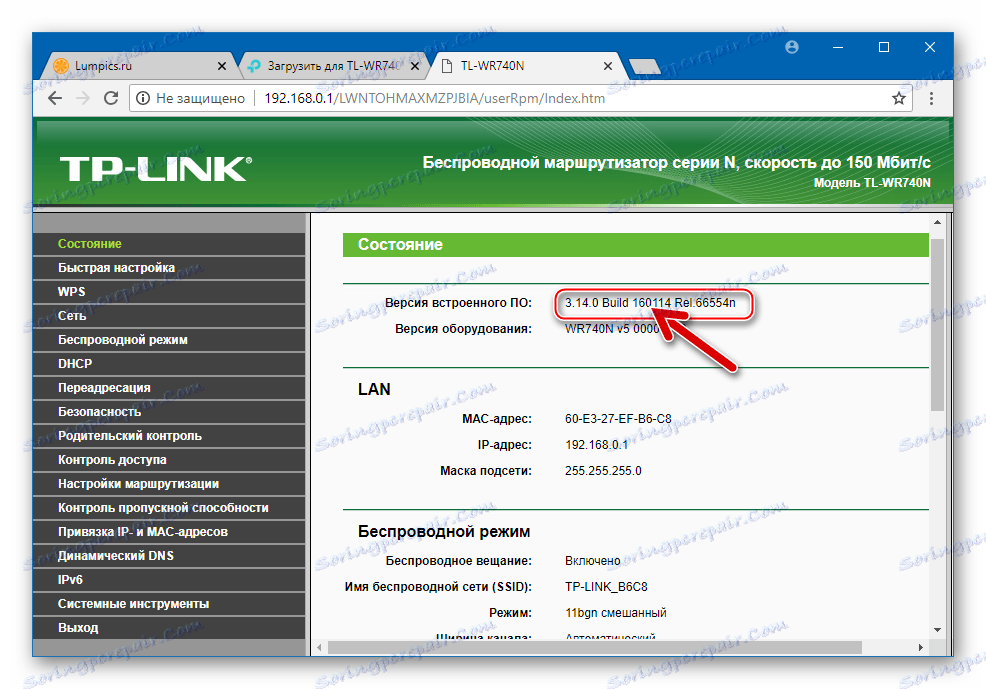This screenshot has height=689, width=986.
Task: Click the MAC address 60-E3-27-EF-B6-C8
Action: click(x=618, y=419)
